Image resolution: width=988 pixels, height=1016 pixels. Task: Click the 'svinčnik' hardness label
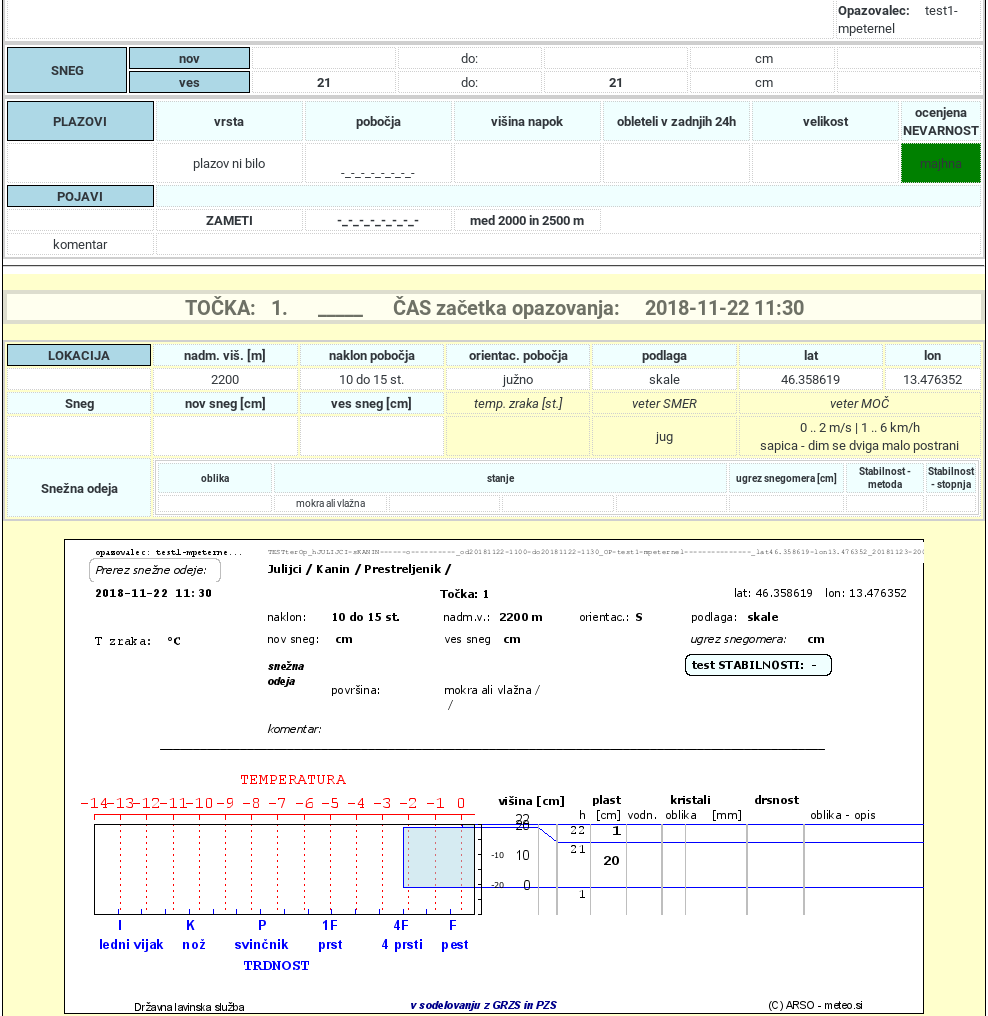tap(261, 945)
